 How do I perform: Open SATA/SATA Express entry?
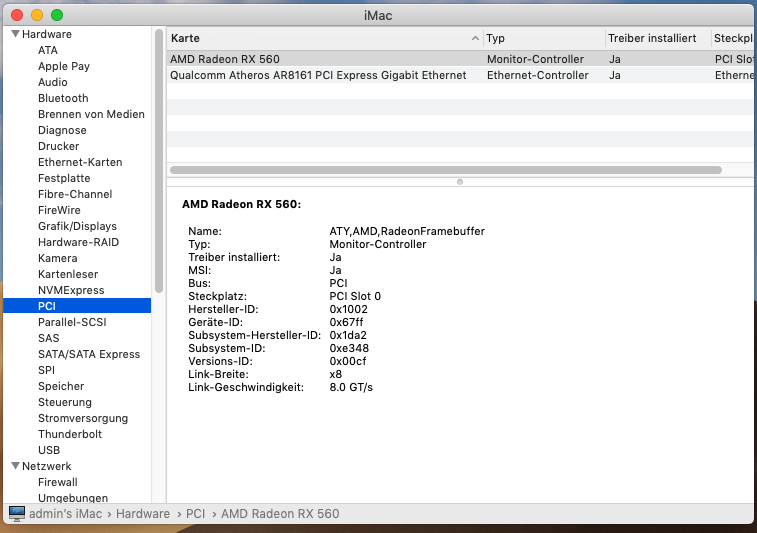(x=89, y=354)
